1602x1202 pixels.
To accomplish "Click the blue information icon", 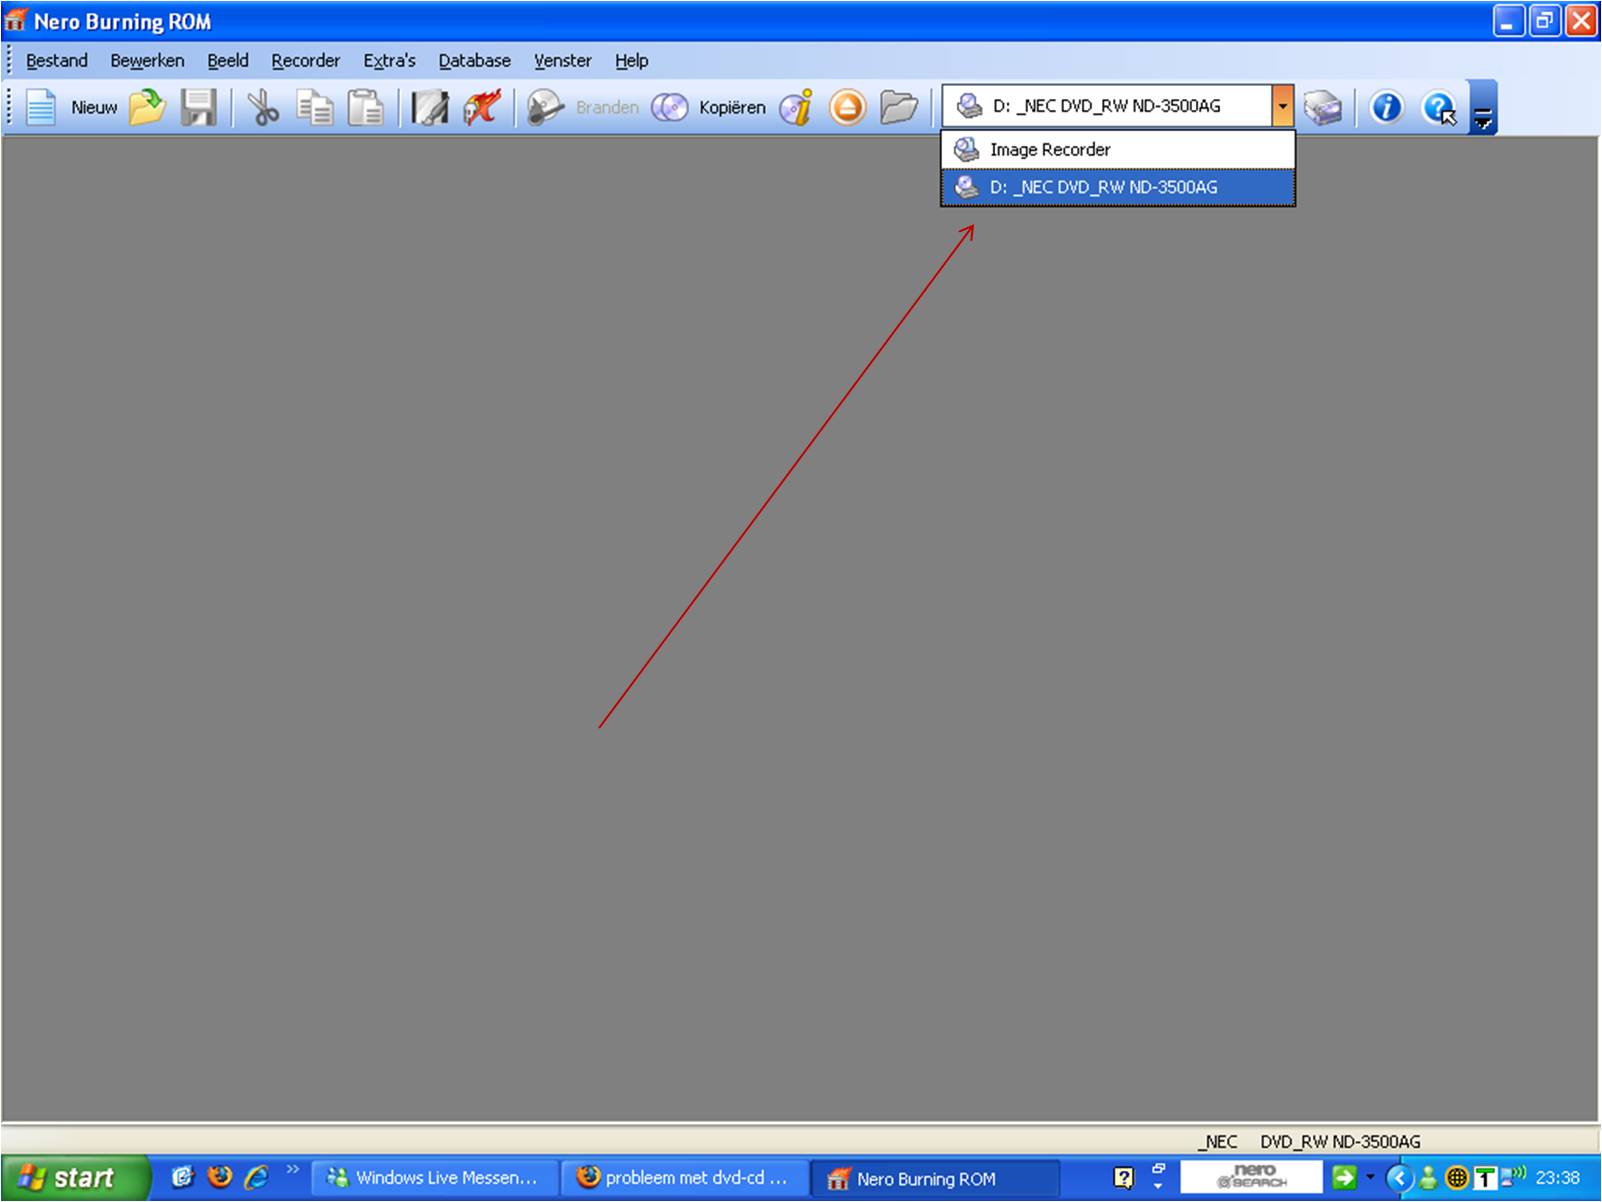I will (x=1386, y=107).
